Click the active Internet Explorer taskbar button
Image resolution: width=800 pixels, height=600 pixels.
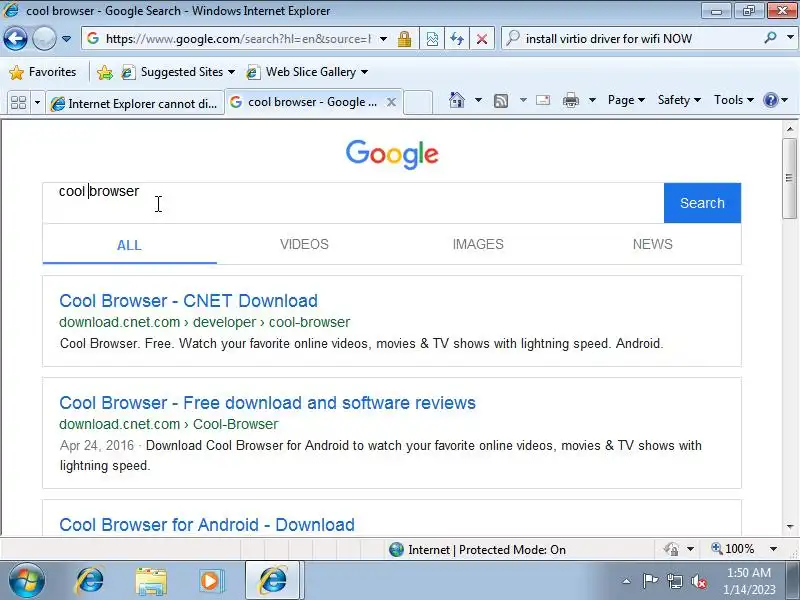(x=273, y=581)
